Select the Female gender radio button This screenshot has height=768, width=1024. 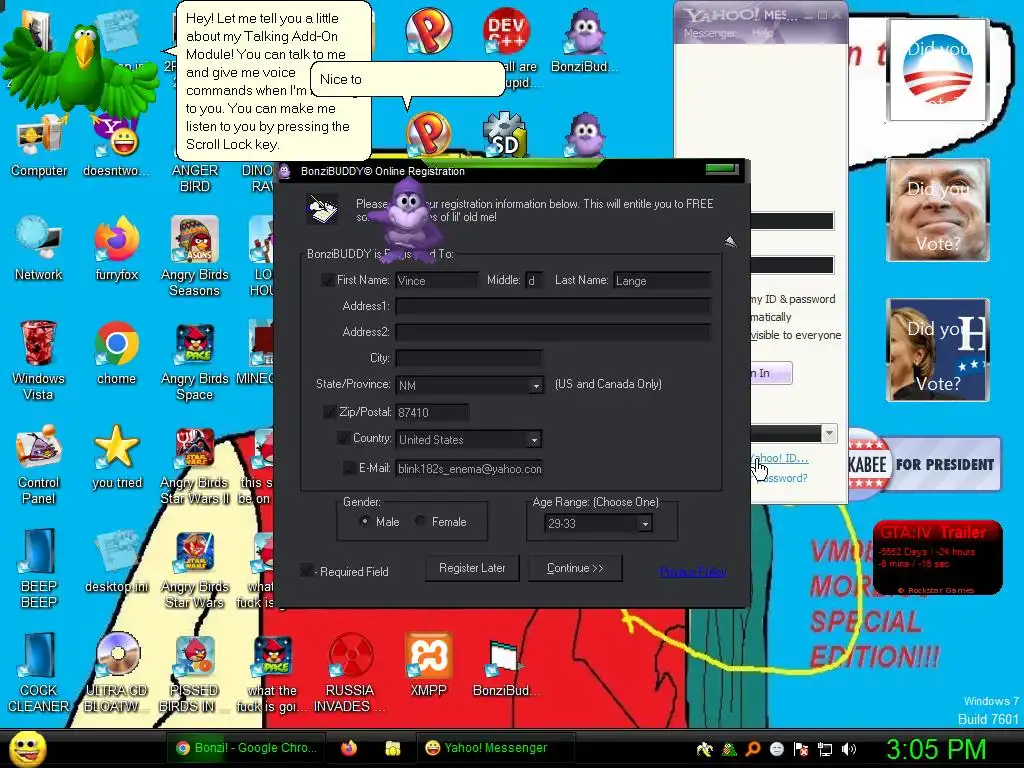click(420, 521)
